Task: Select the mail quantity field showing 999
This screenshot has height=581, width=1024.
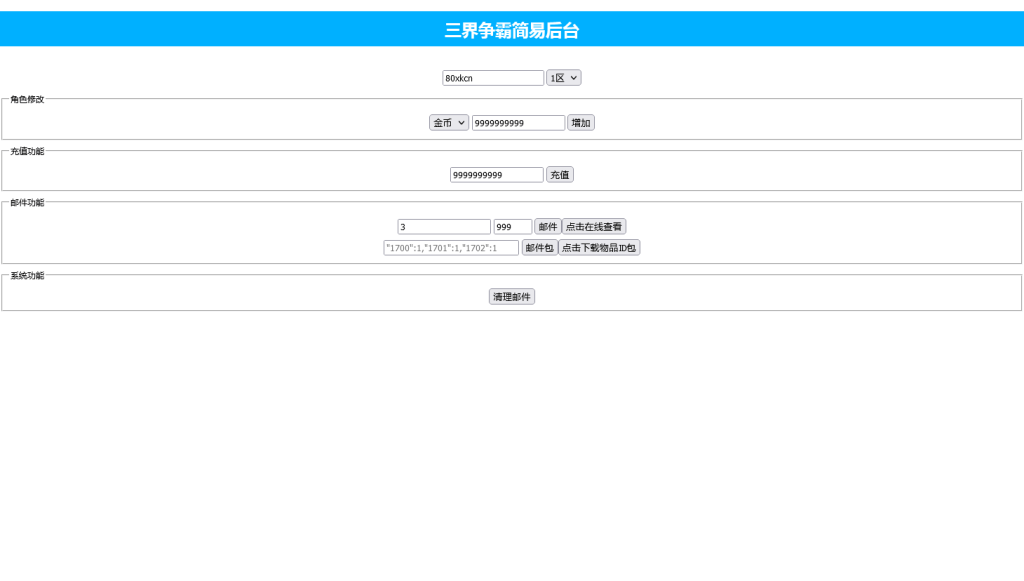Action: pyautogui.click(x=512, y=226)
